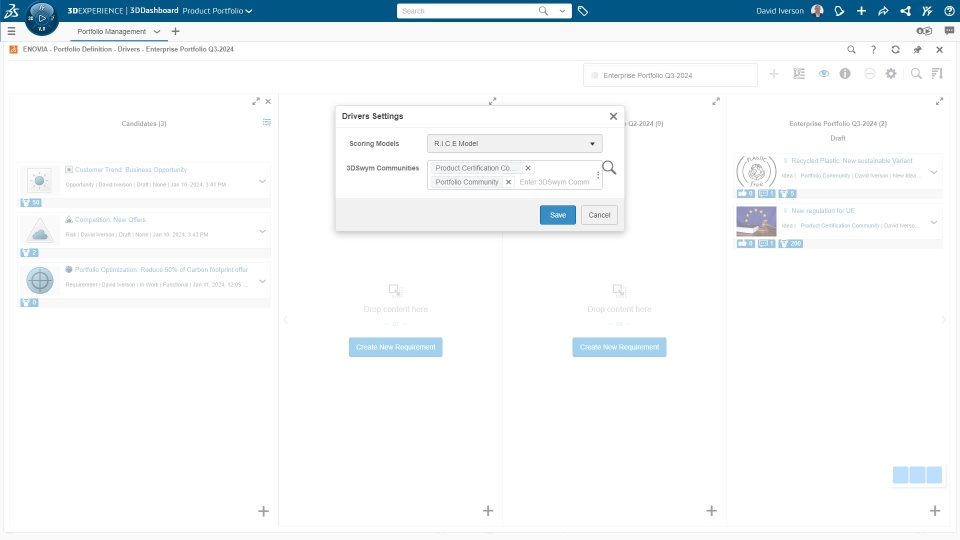Expand the Product Portfolio dashboard dropdown
The image size is (960, 540).
click(x=249, y=11)
